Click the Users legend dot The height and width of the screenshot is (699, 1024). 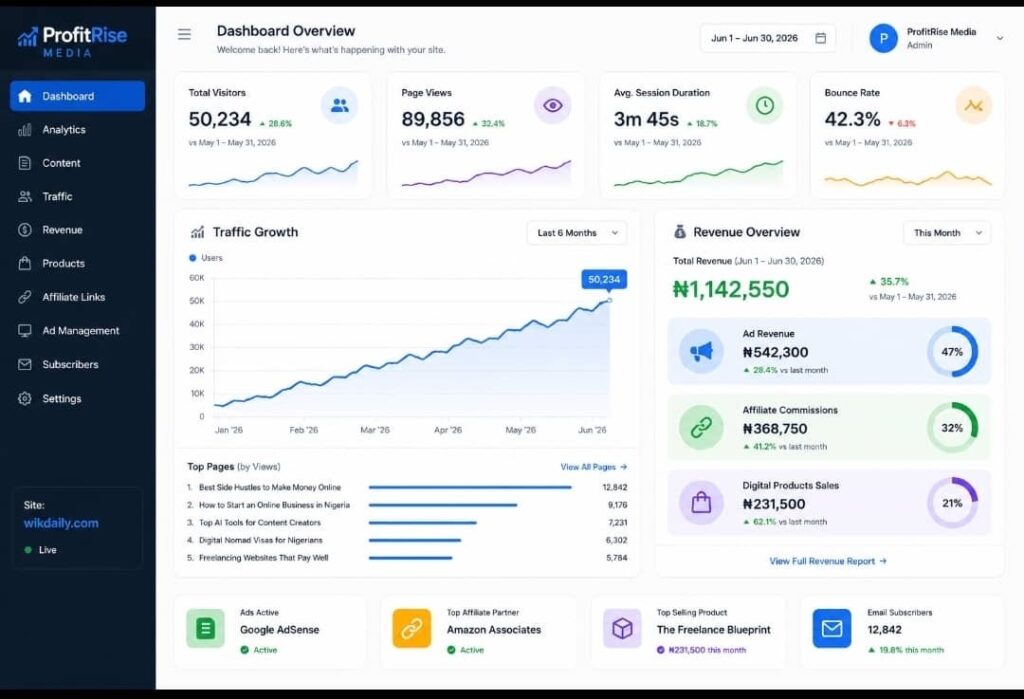click(x=193, y=258)
